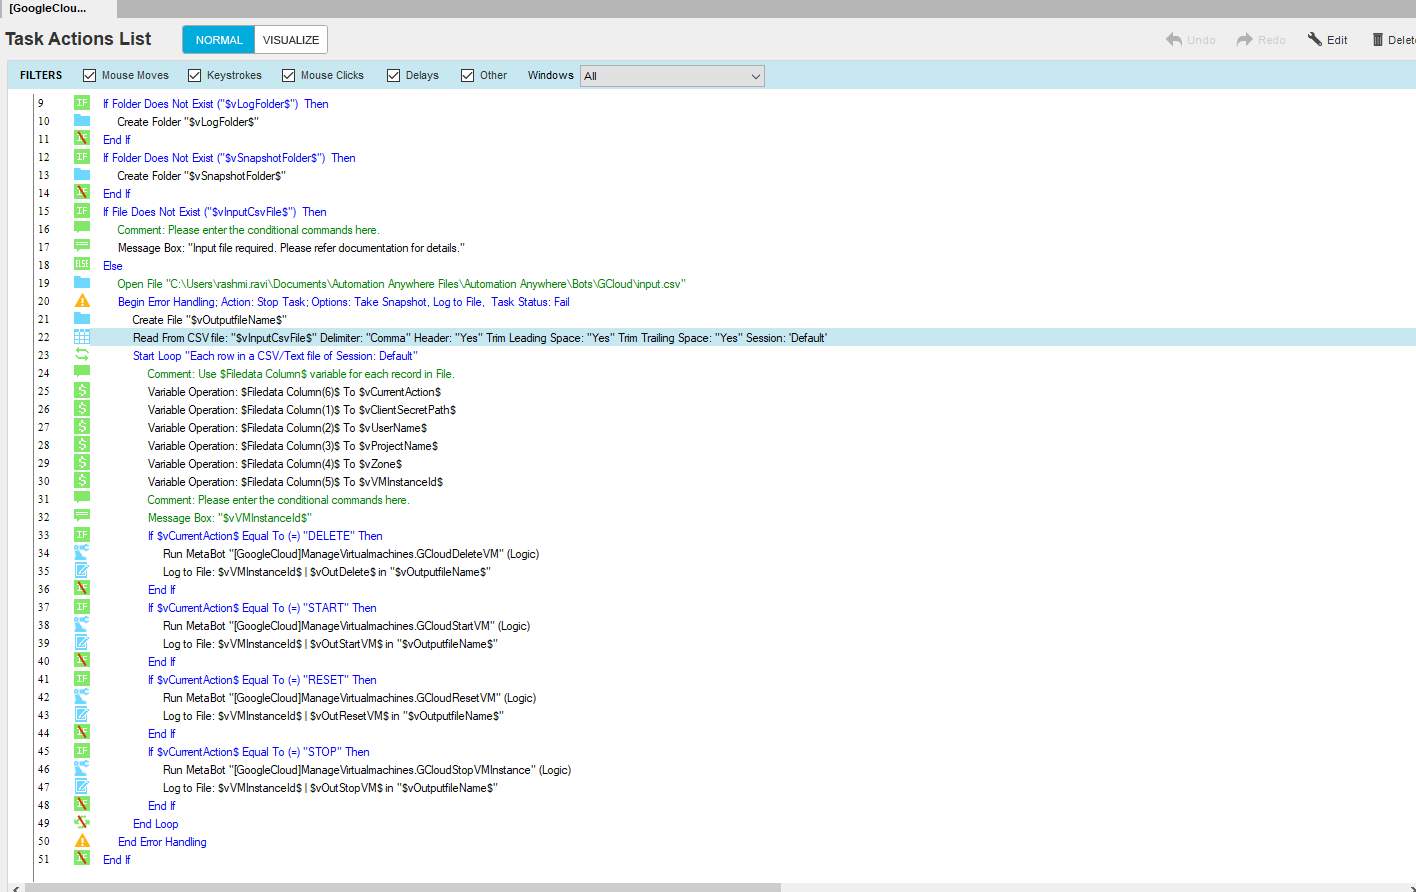Click the Edit wrench icon
The image size is (1416, 892).
click(1315, 40)
